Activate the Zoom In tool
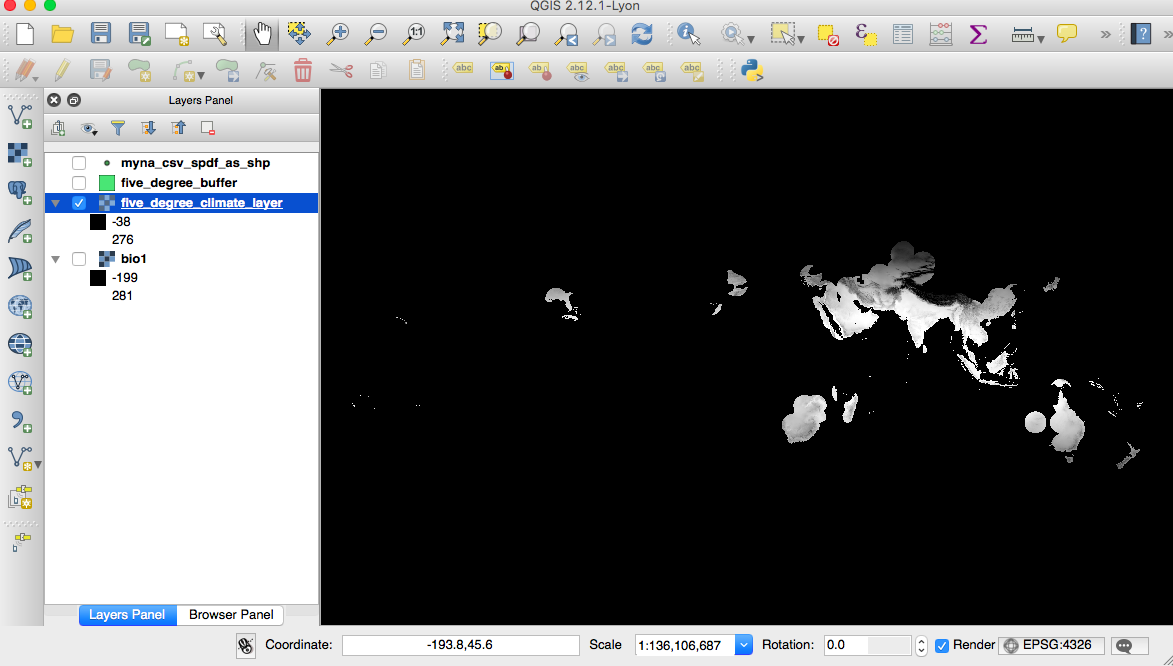Viewport: 1173px width, 666px height. tap(338, 34)
